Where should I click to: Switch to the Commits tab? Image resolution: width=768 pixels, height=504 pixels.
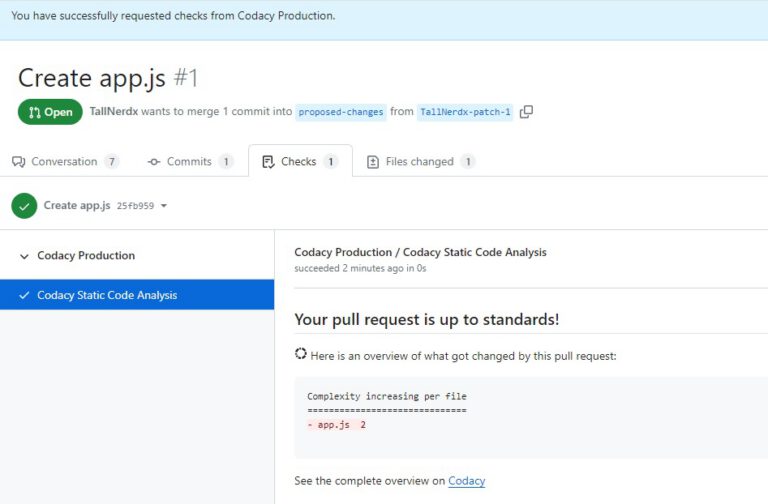(x=190, y=162)
